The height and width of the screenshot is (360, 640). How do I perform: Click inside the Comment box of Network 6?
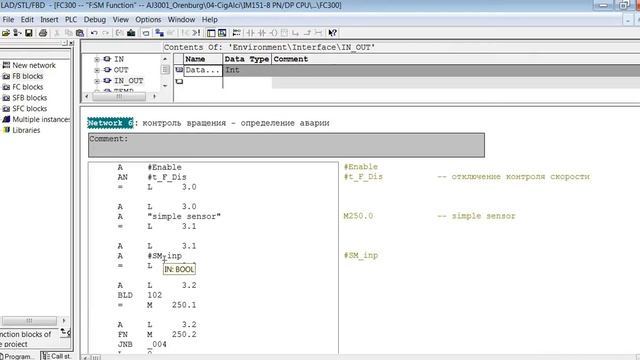point(287,145)
